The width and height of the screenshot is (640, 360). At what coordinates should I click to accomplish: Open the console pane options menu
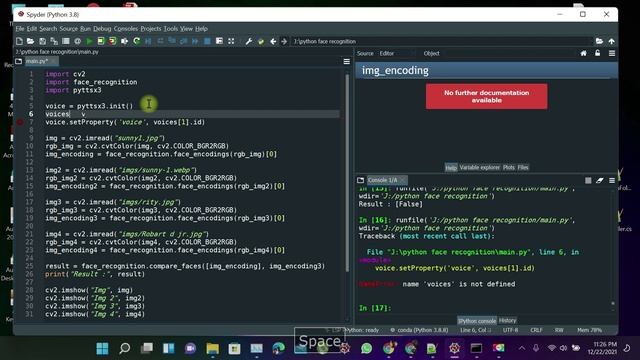pos(612,180)
